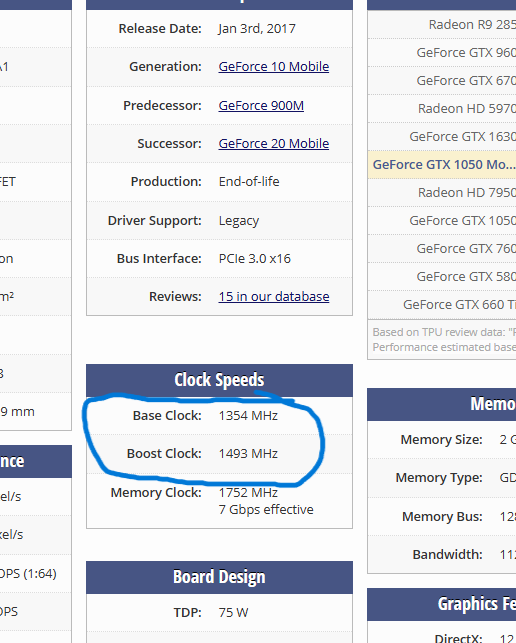Open the GeForce 20 Mobile successor link
The height and width of the screenshot is (643, 516).
(274, 144)
